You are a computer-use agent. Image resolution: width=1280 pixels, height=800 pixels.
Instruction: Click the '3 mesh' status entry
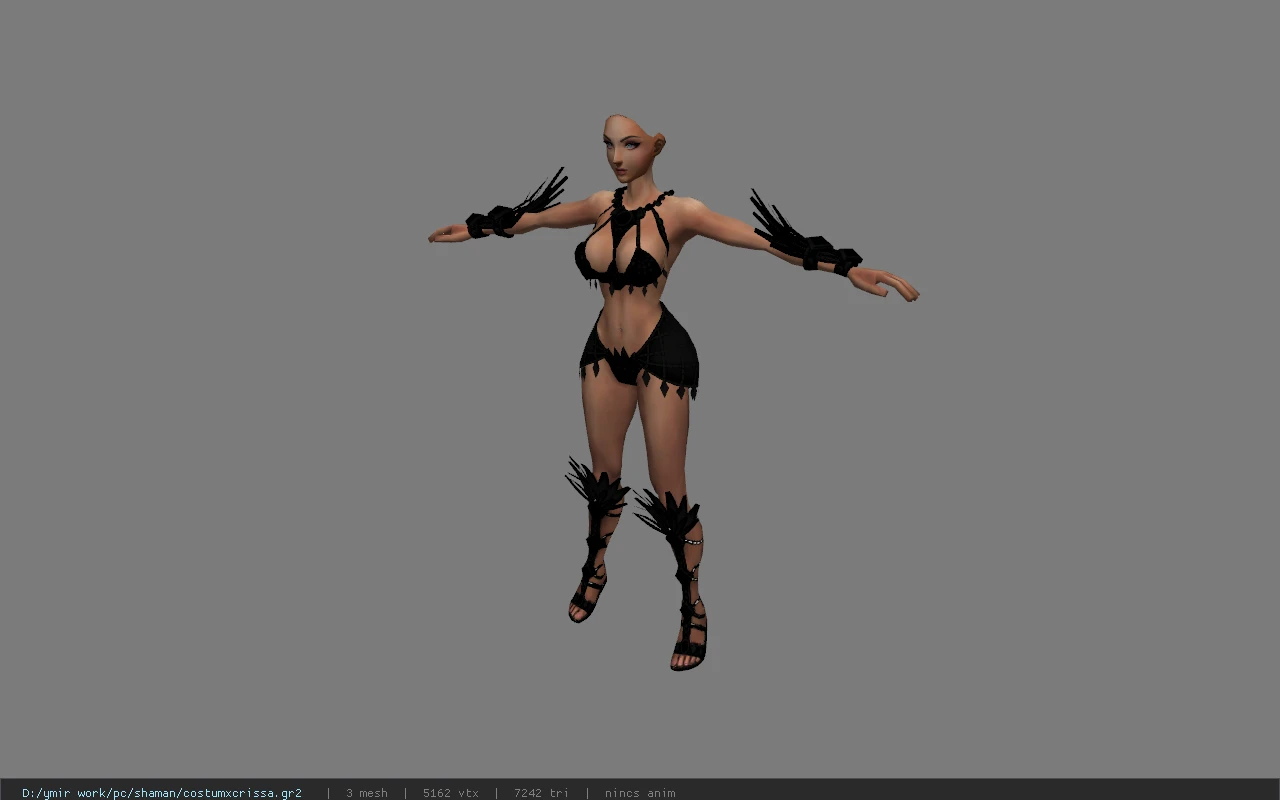pyautogui.click(x=367, y=793)
